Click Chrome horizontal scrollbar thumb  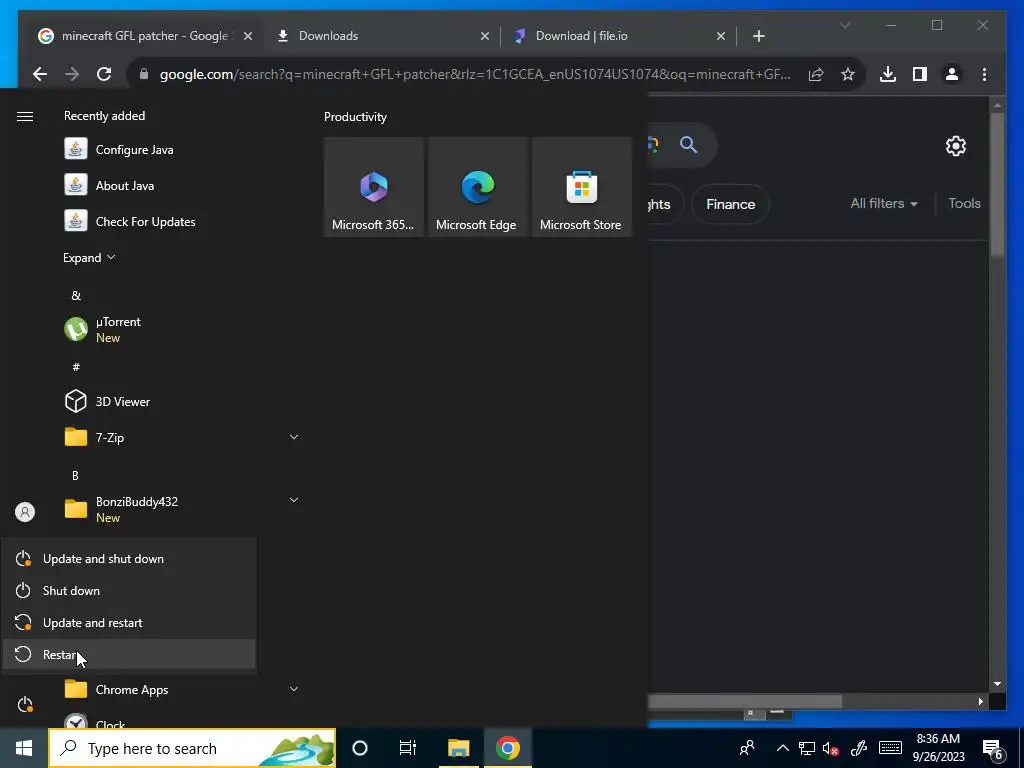pos(744,701)
